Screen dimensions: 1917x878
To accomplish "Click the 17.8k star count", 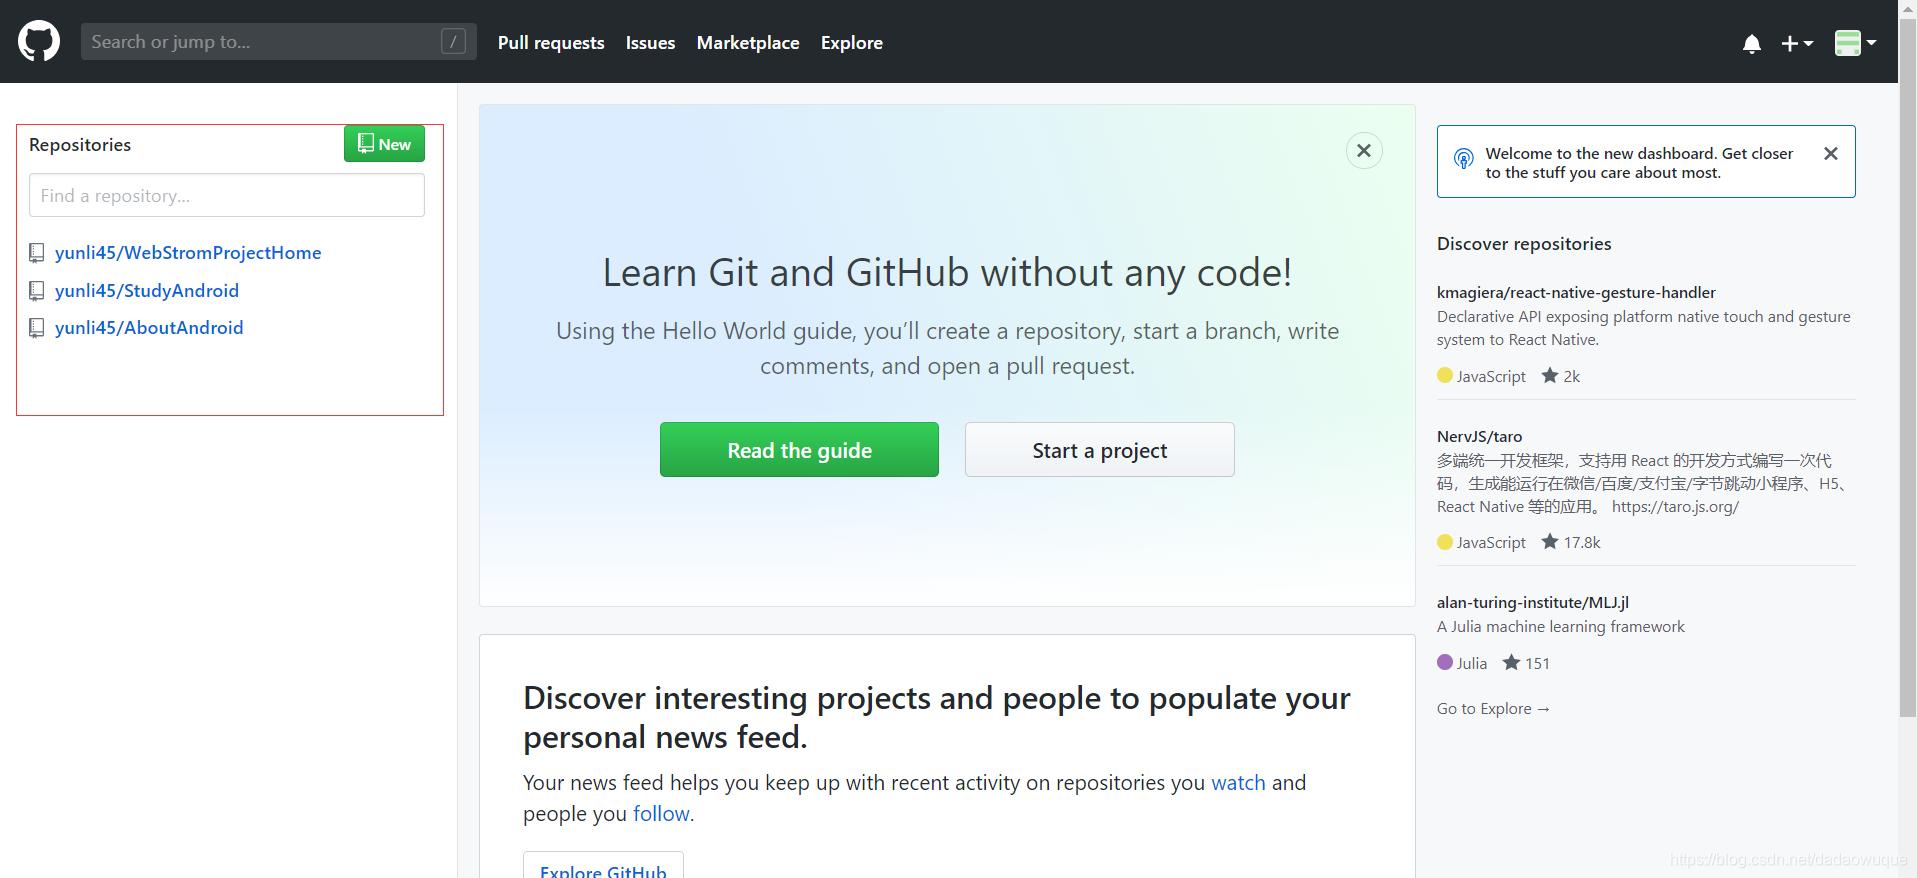I will click(1571, 542).
